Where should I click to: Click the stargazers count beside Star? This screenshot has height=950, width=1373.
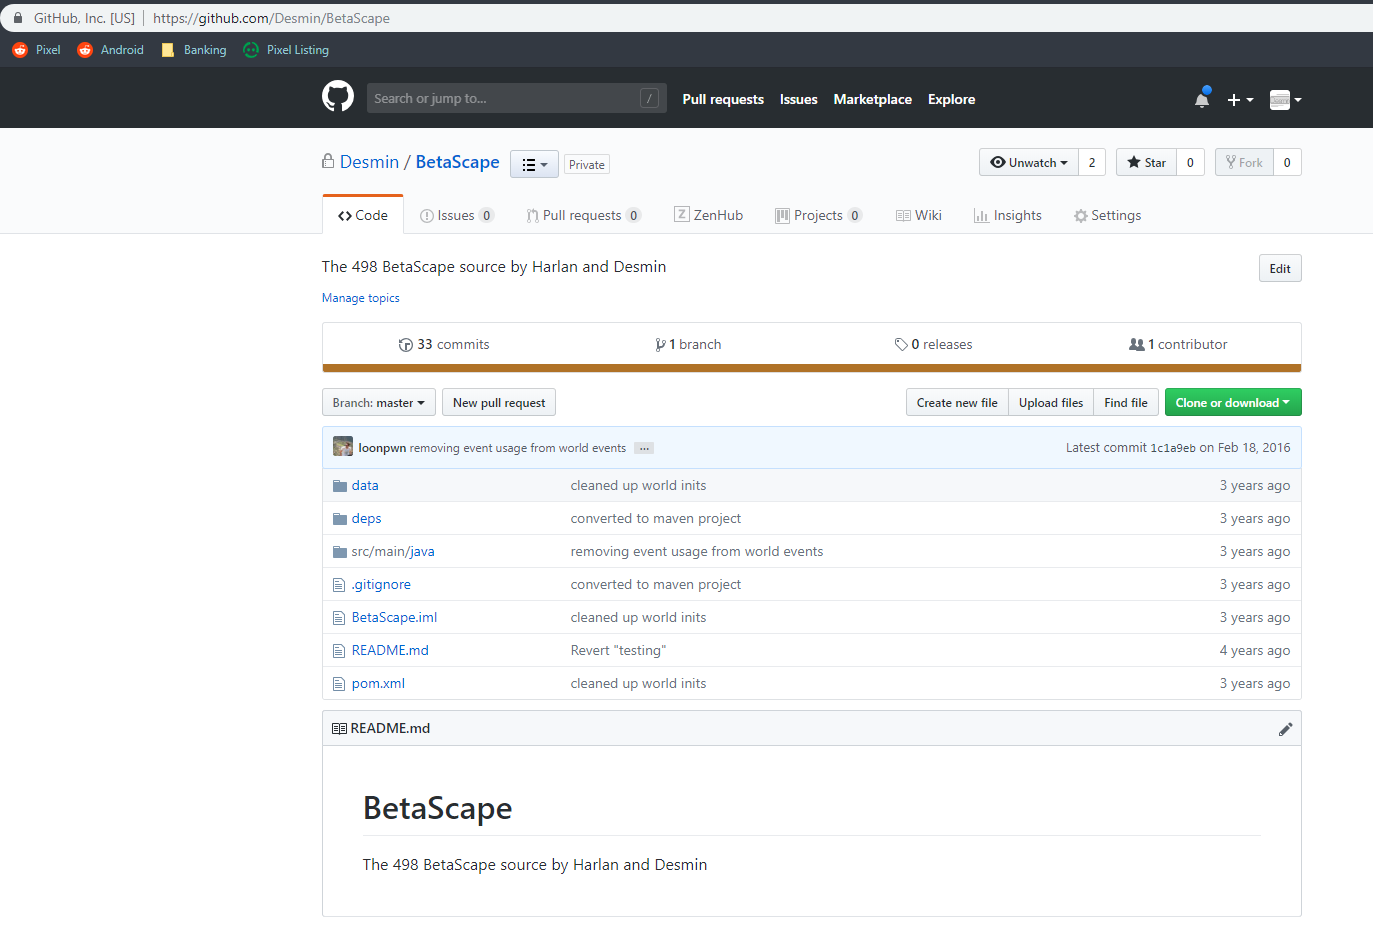point(1190,163)
